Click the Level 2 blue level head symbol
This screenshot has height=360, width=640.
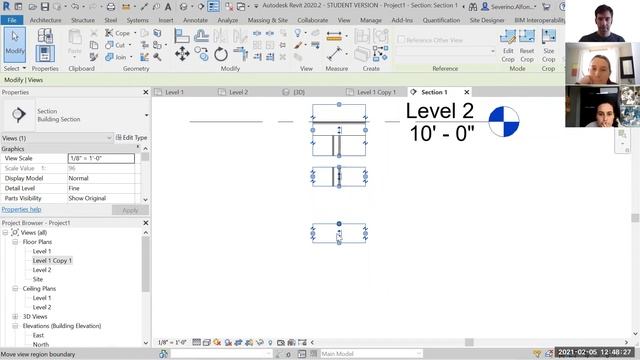(x=504, y=121)
